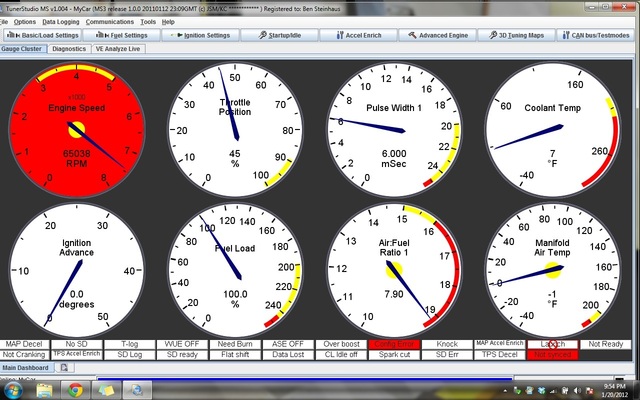Viewport: 640px width, 400px height.
Task: Click the SD Log indicator
Action: pos(130,355)
